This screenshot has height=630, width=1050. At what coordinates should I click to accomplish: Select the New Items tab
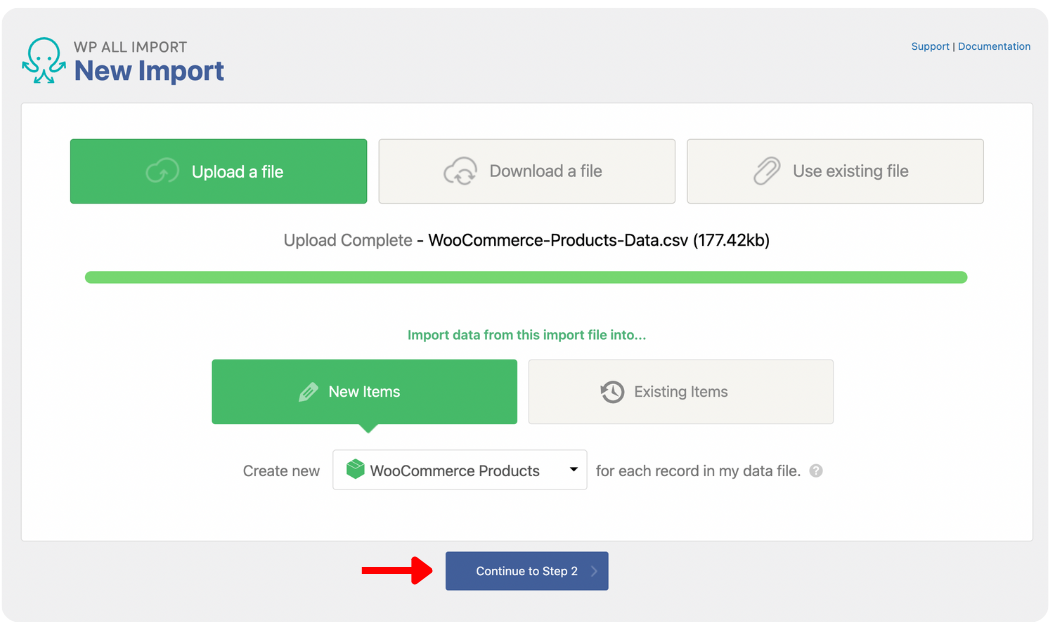click(x=364, y=391)
